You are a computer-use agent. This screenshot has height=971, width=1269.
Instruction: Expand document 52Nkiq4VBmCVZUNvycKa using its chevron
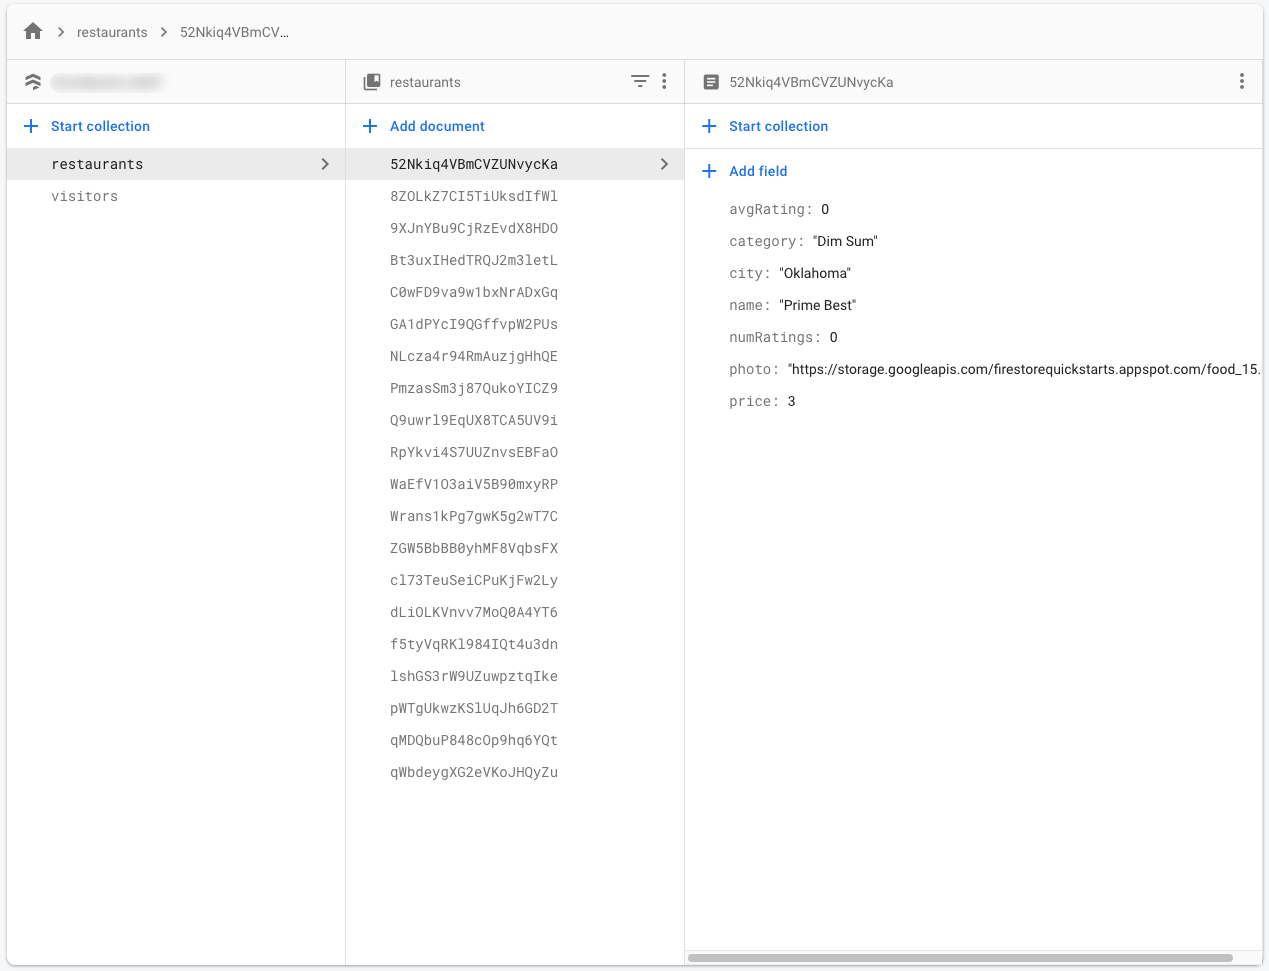tap(664, 163)
